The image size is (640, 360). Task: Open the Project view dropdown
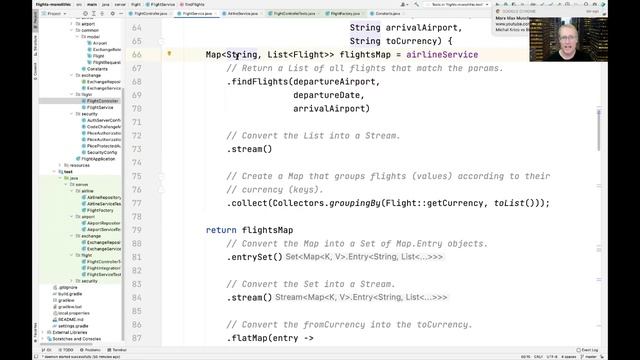(x=54, y=13)
